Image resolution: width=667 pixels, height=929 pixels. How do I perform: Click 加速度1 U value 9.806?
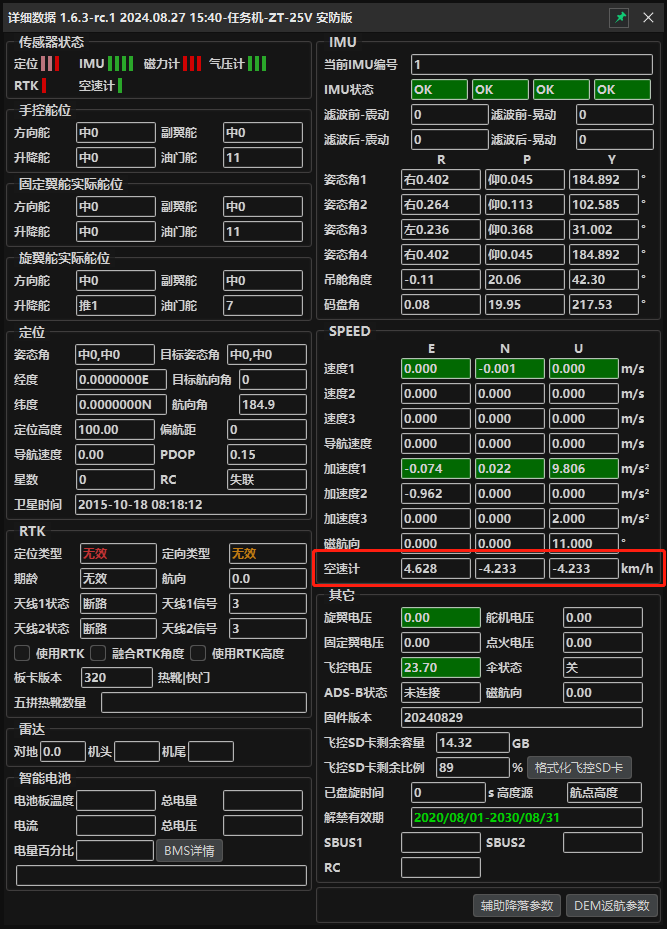tap(583, 469)
